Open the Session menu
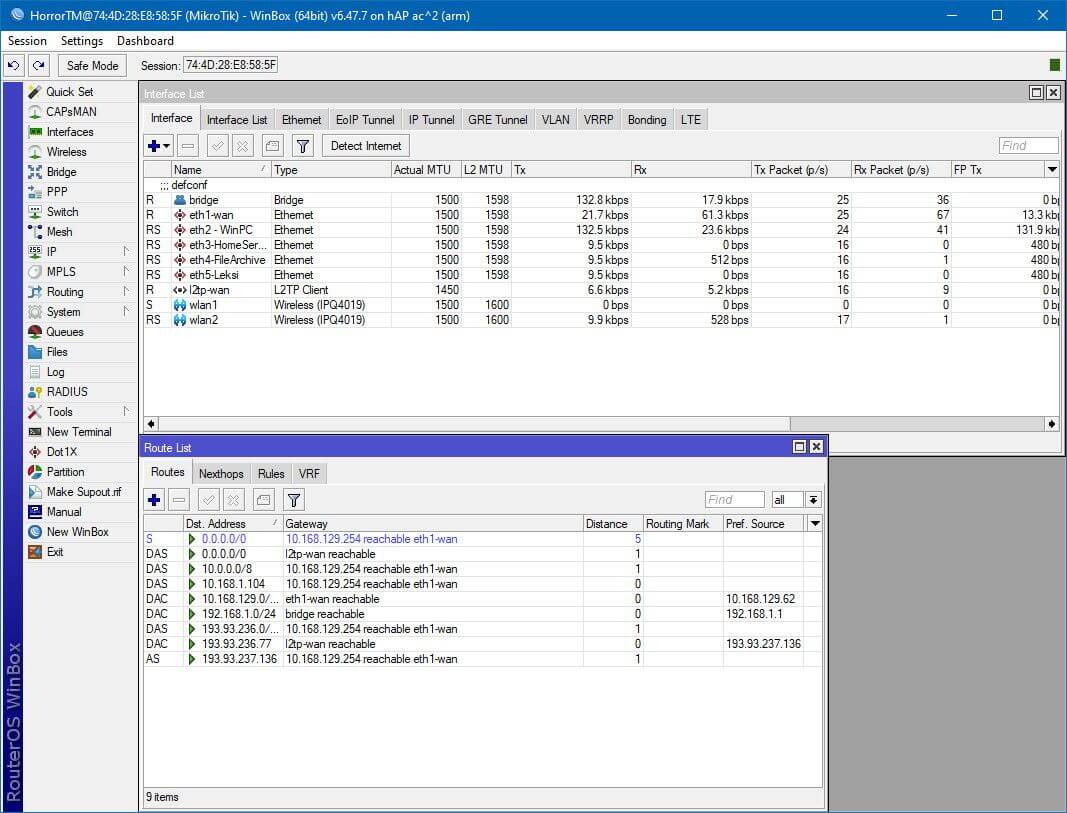Image resolution: width=1067 pixels, height=813 pixels. [27, 41]
